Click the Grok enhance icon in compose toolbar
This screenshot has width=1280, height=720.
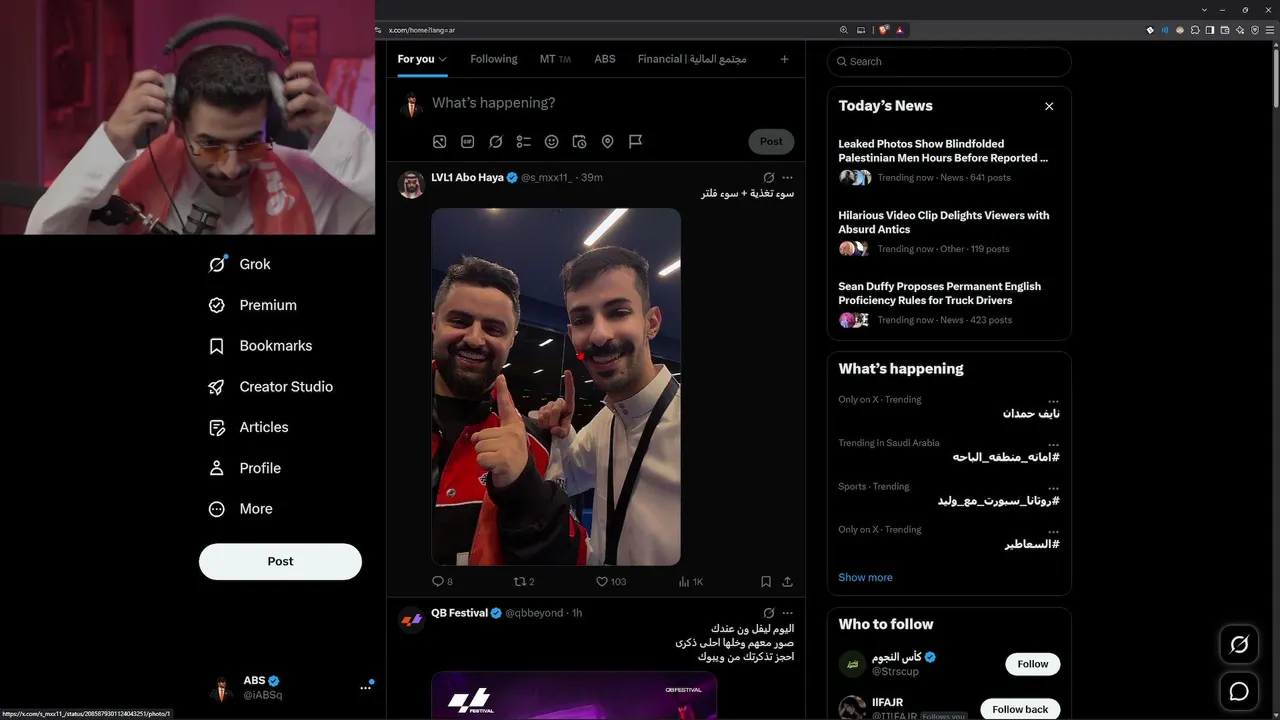[495, 142]
